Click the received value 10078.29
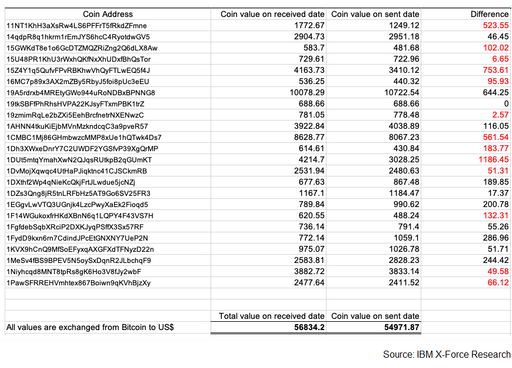Image resolution: width=512 pixels, height=368 pixels. [x=307, y=92]
